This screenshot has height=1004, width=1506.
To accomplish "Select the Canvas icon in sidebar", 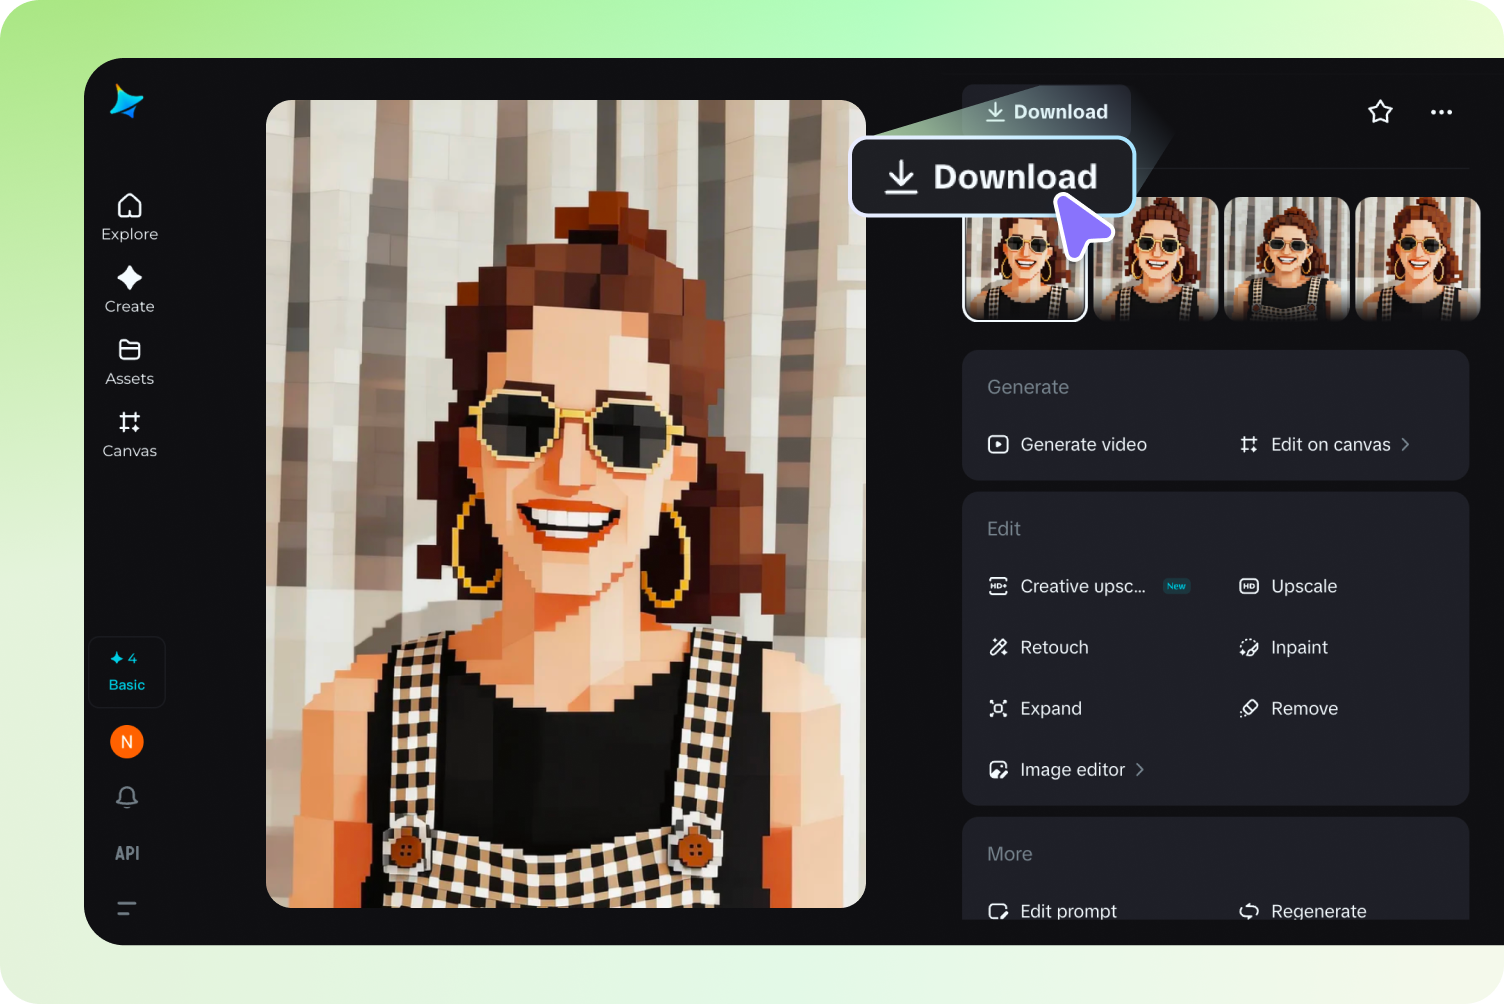I will click(x=129, y=422).
